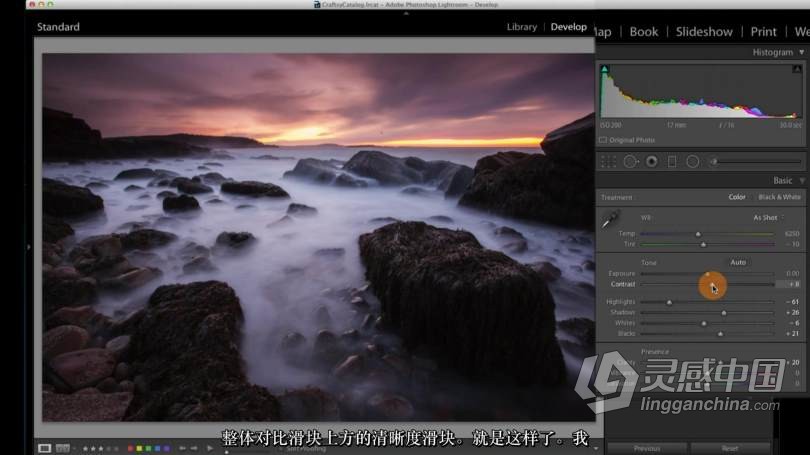Click the Temp value 6250

coord(792,234)
